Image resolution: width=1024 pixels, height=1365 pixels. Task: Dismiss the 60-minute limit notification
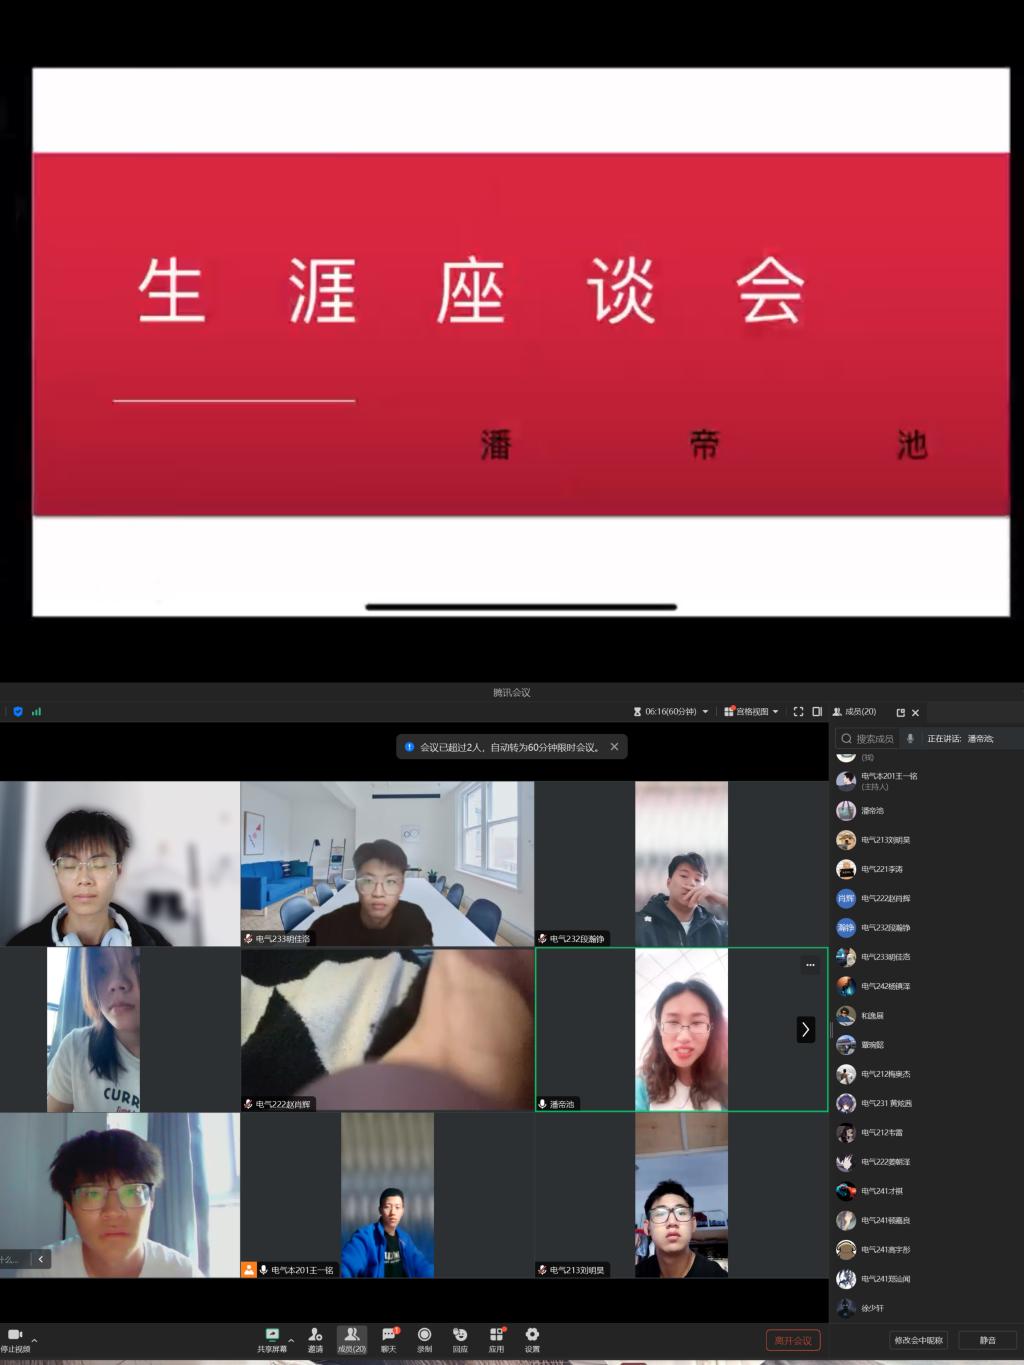[x=614, y=747]
